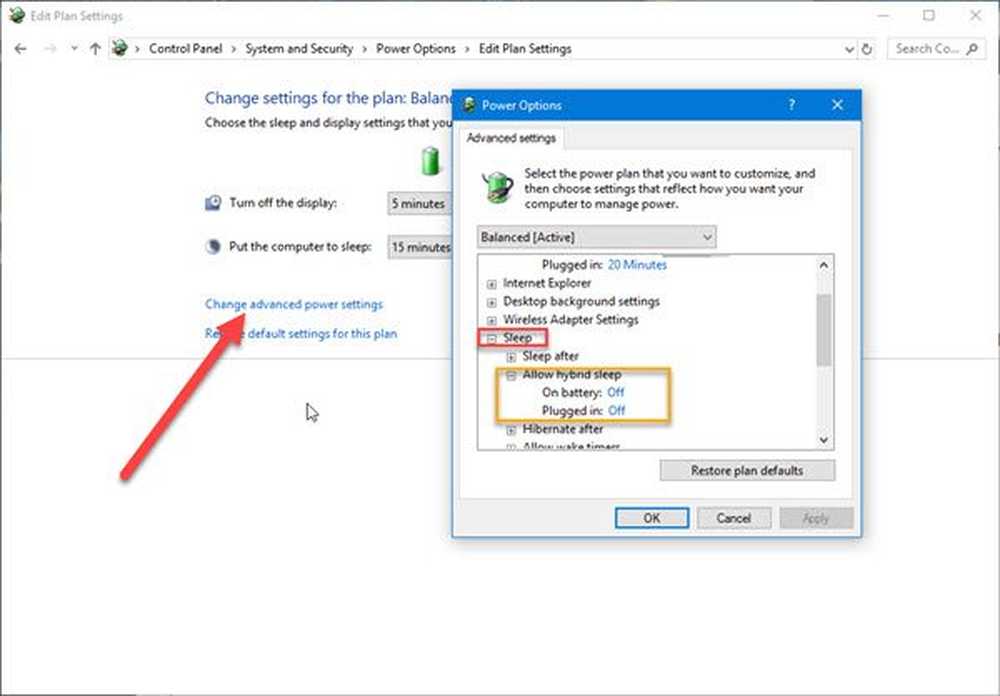Image resolution: width=1000 pixels, height=696 pixels.
Task: Click settings list scroll down arrow
Action: tap(824, 440)
